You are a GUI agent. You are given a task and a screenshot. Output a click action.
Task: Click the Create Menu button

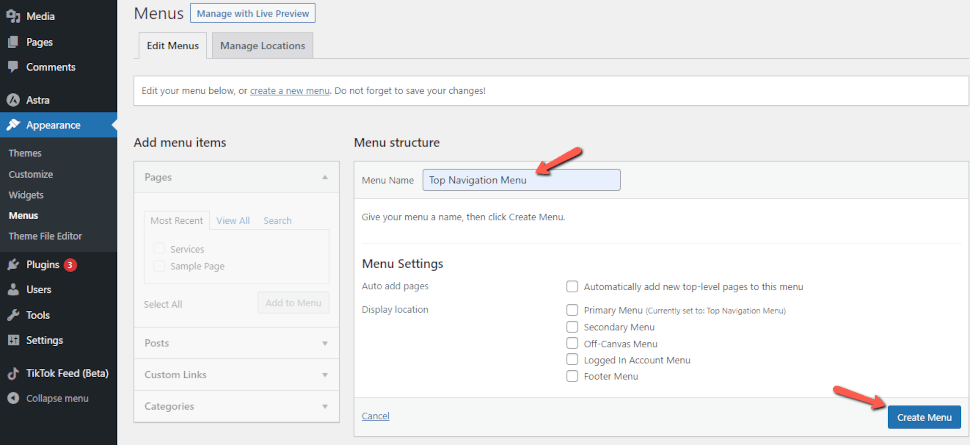click(924, 417)
